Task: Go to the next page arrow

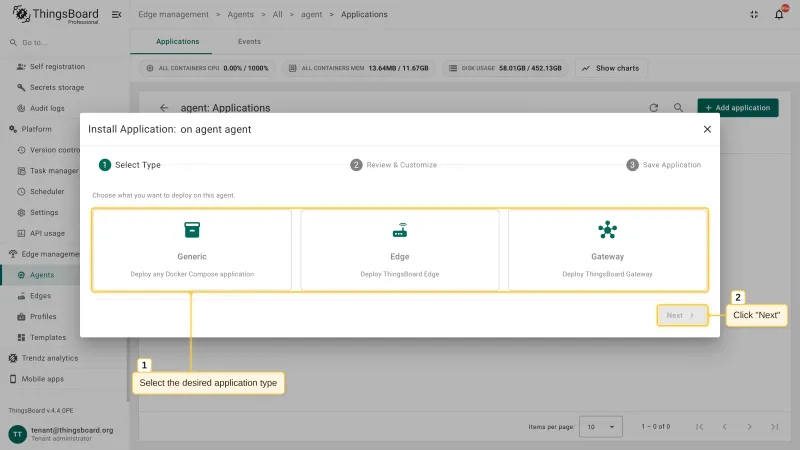Action: 749,427
